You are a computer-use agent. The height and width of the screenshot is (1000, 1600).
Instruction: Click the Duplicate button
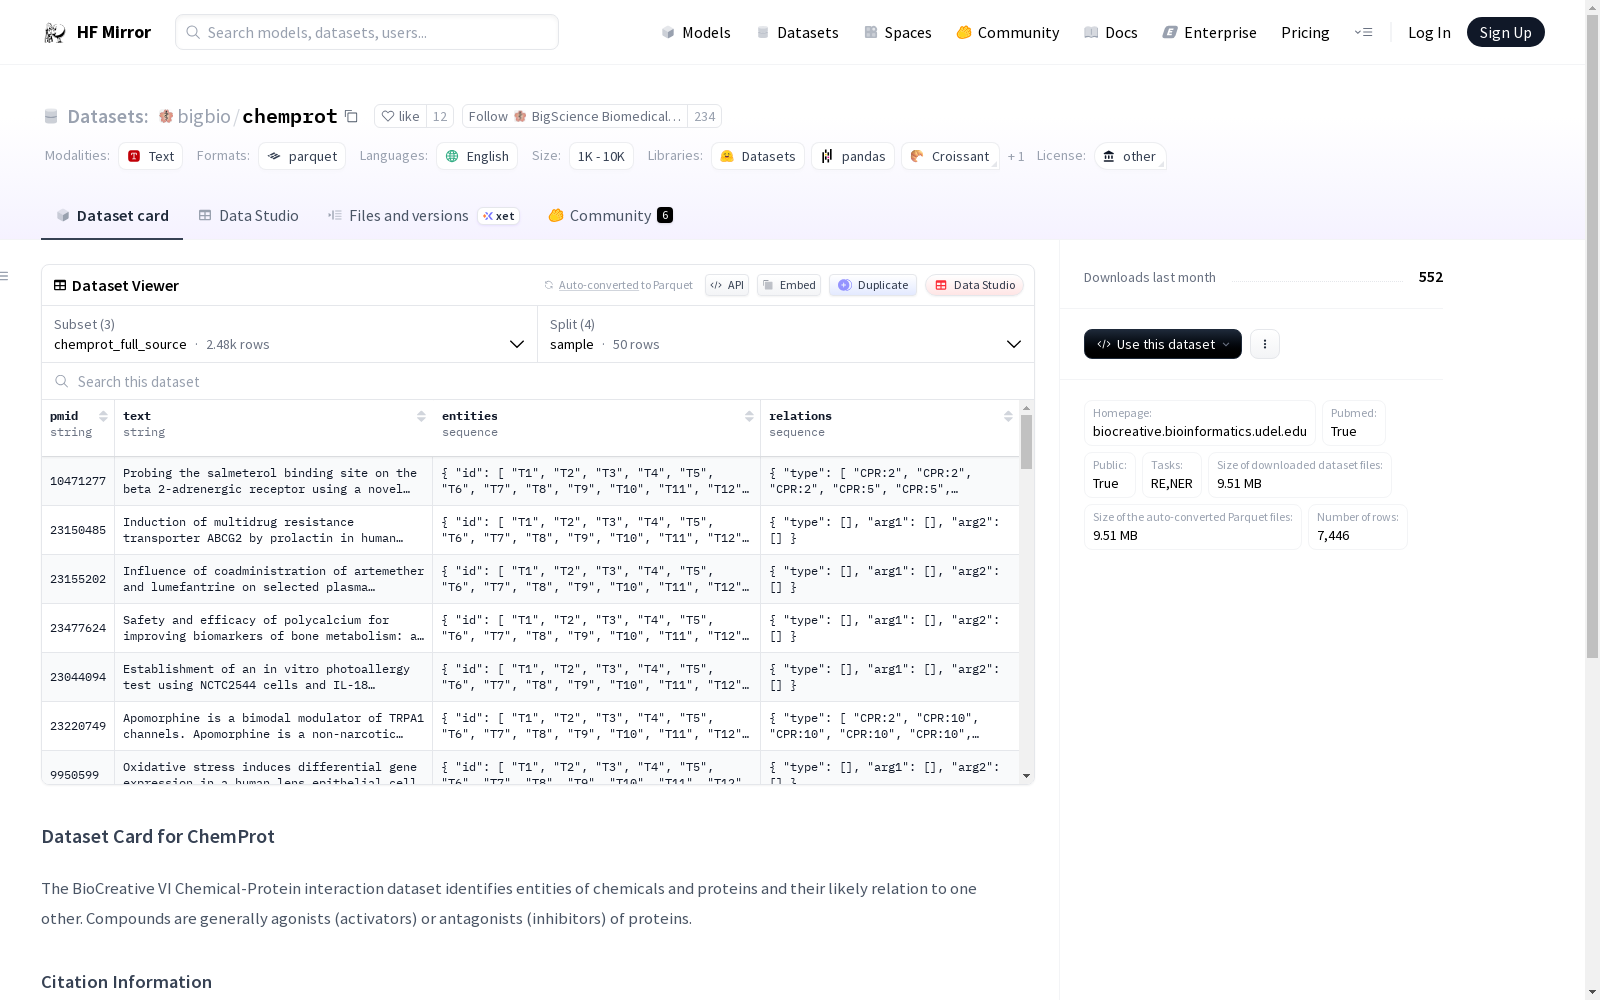(873, 285)
